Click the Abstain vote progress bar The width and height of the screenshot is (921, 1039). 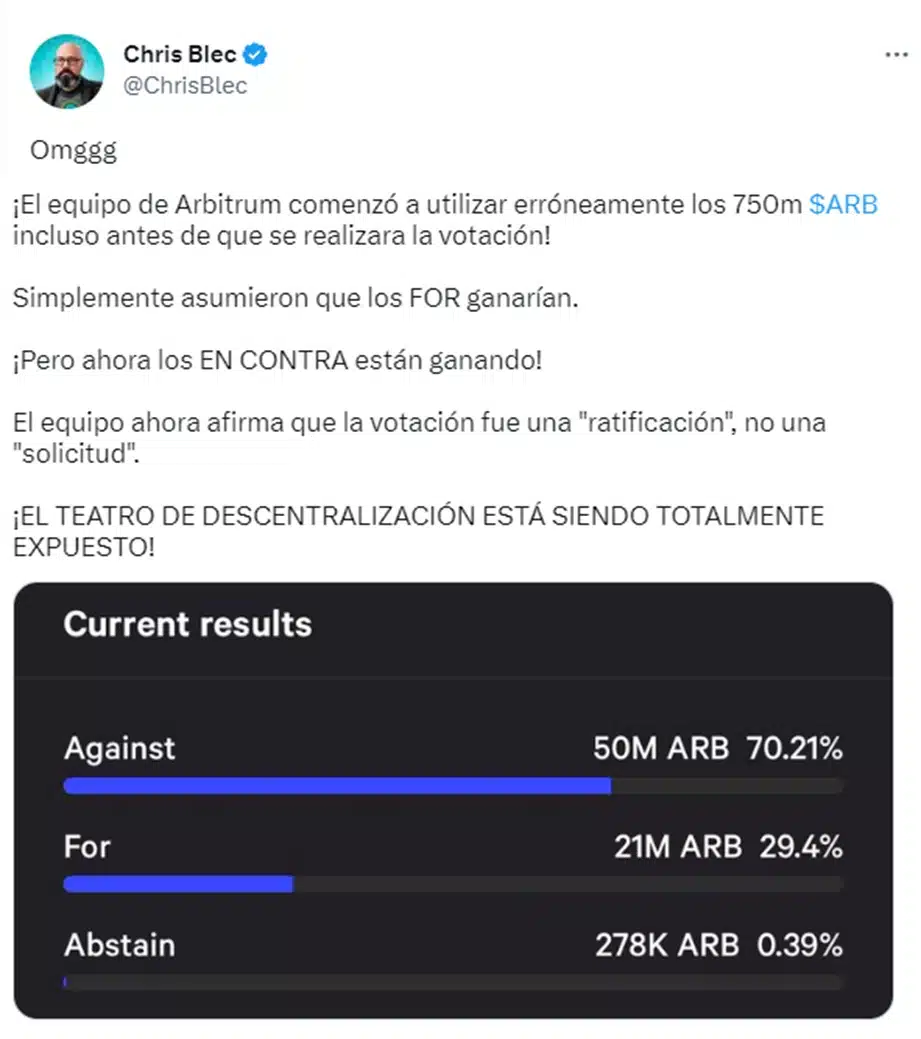coord(453,982)
